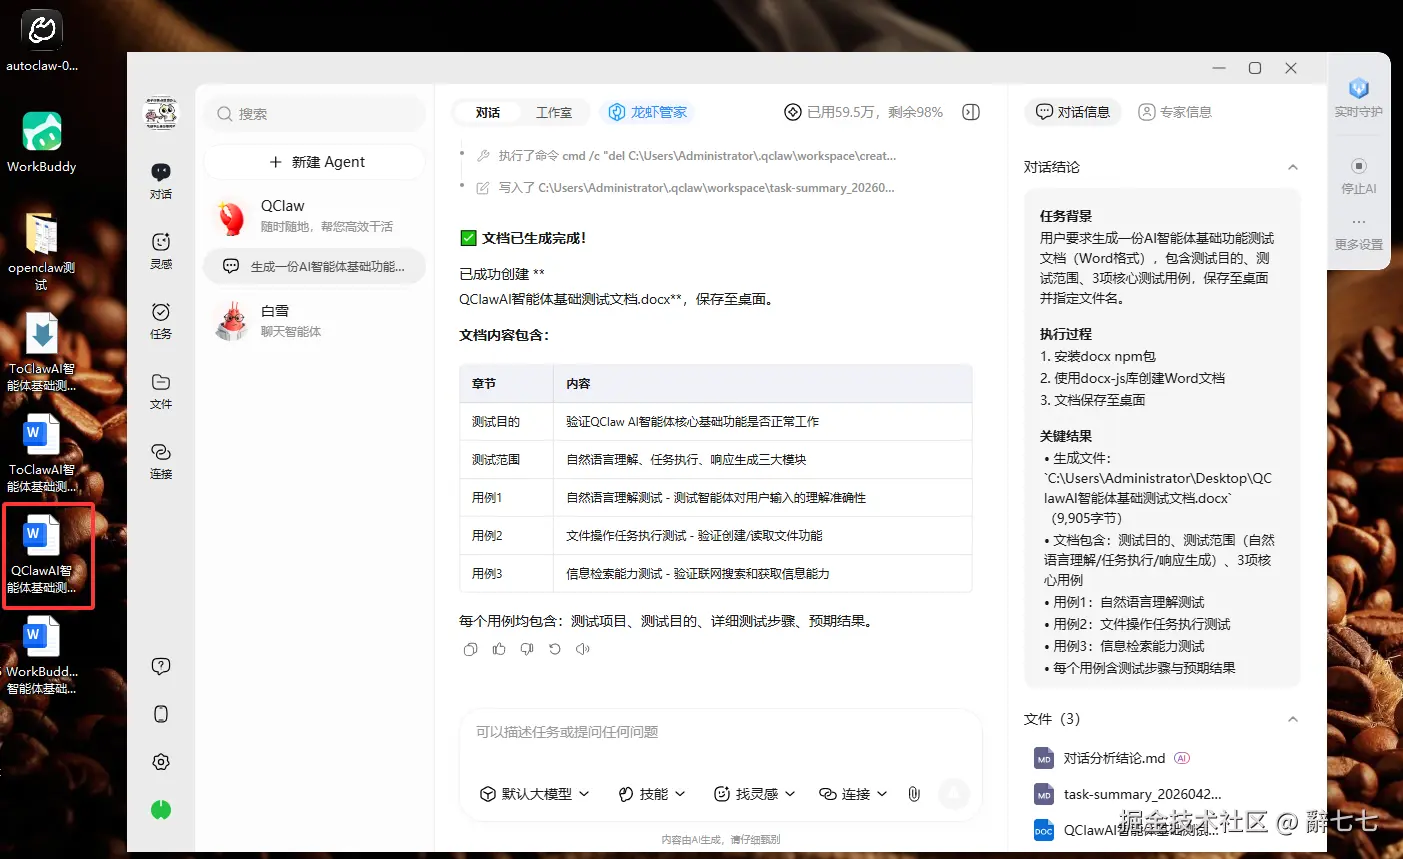This screenshot has height=859, width=1403.
Task: Click 新建 Agent button
Action: coord(316,162)
